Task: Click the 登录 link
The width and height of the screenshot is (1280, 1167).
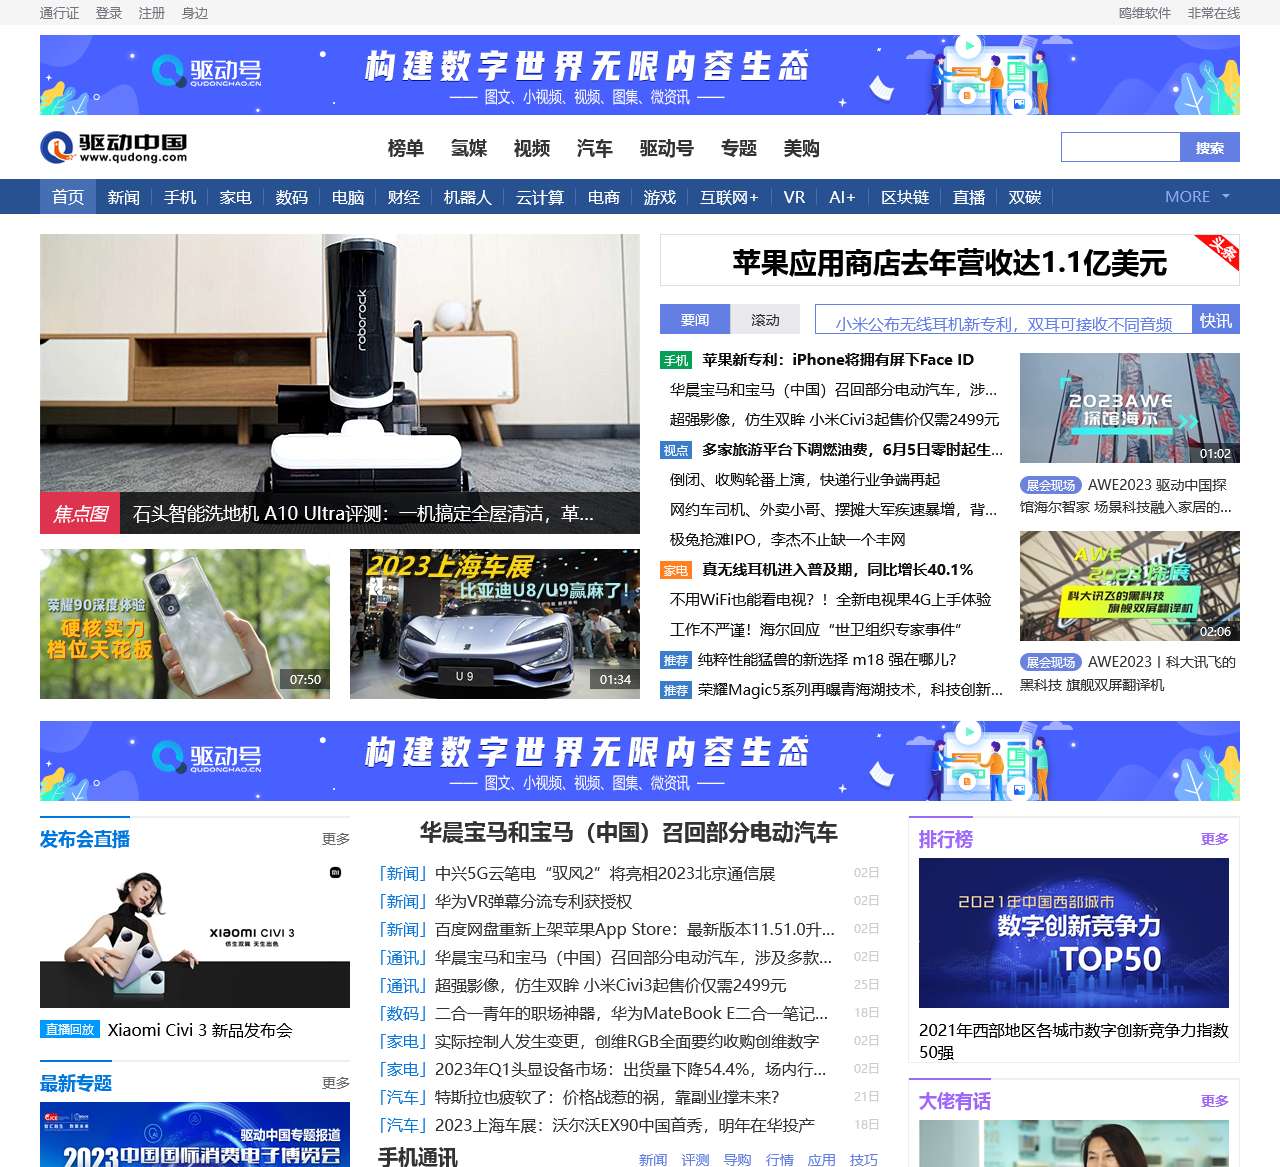Action: pos(109,13)
